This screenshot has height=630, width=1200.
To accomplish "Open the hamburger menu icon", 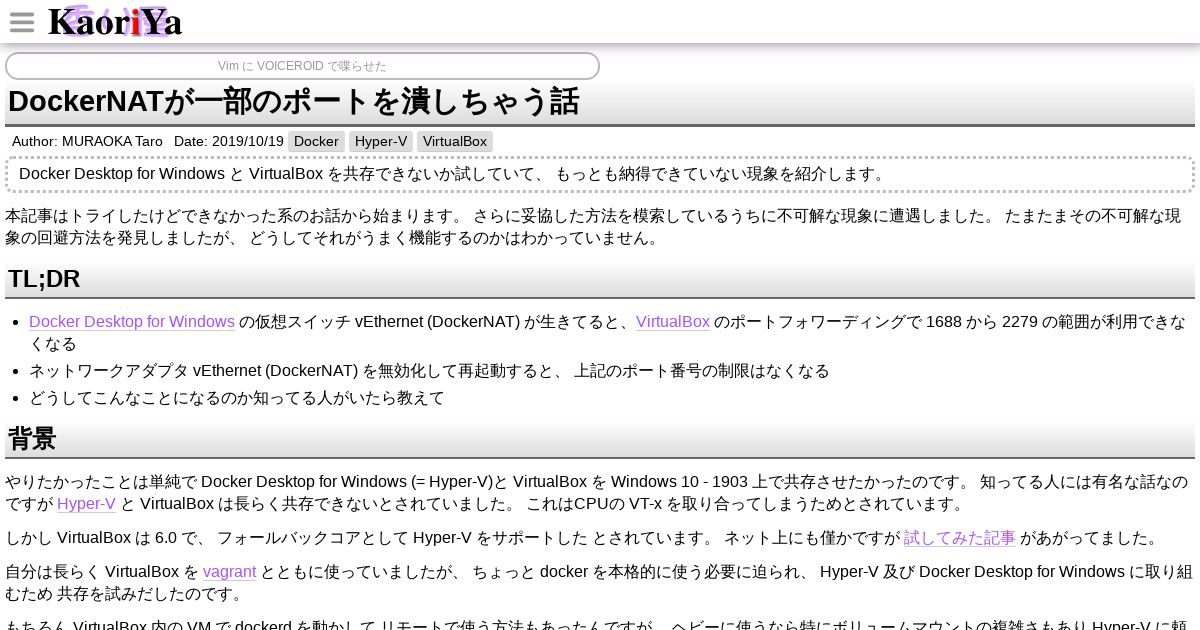I will [x=22, y=22].
